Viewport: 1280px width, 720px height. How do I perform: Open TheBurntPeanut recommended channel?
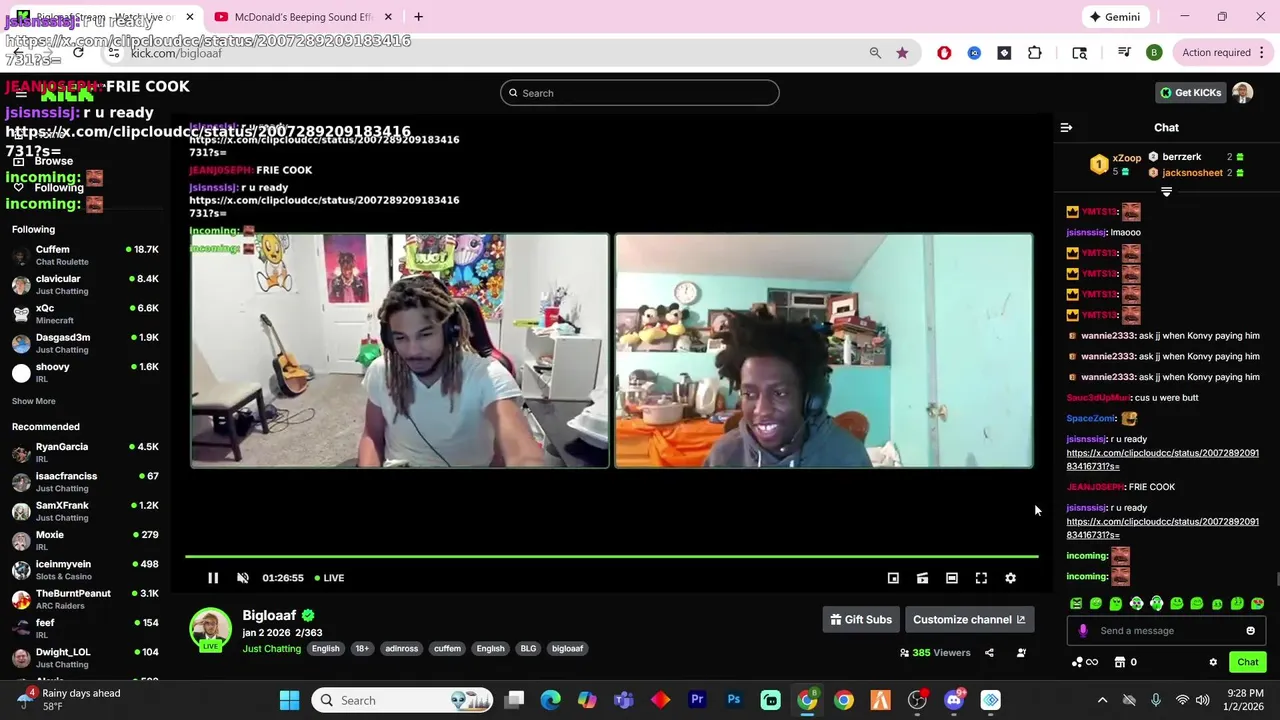(x=85, y=599)
